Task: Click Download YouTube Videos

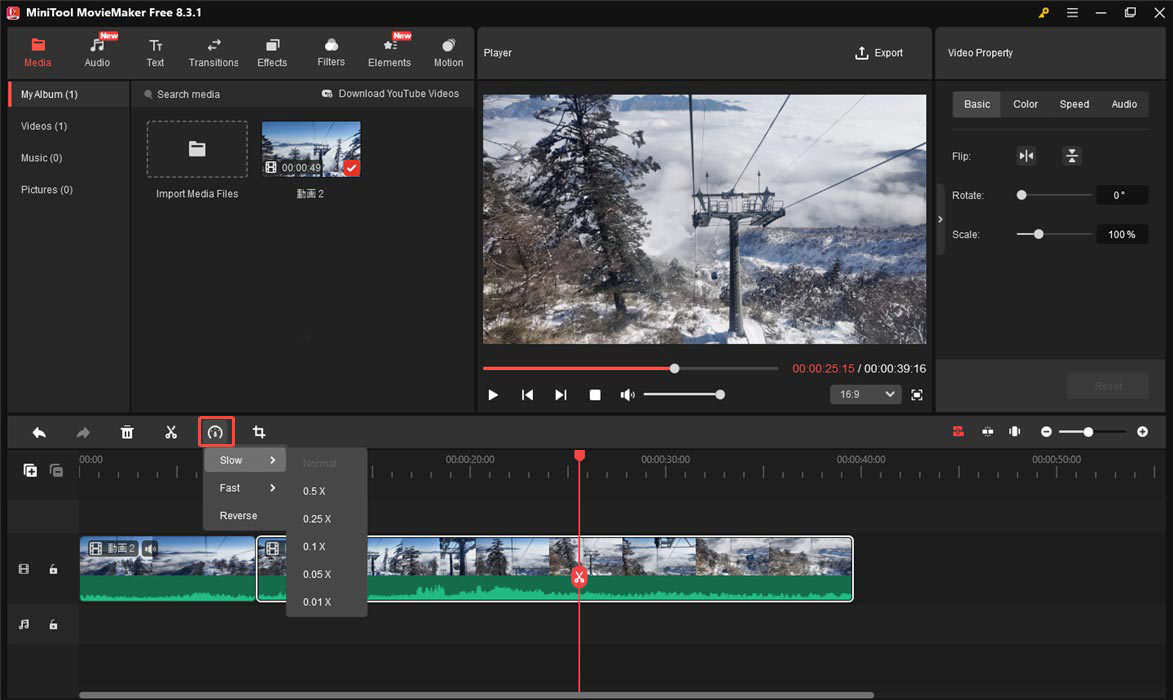Action: click(393, 93)
